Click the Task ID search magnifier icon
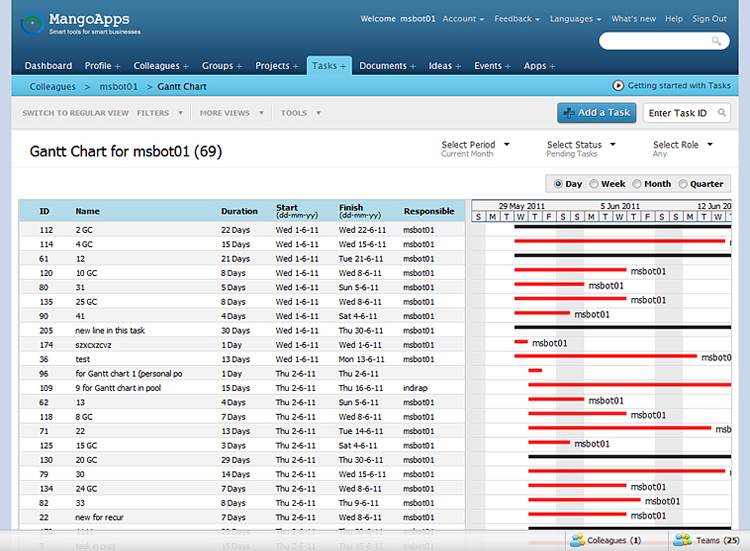 722,112
